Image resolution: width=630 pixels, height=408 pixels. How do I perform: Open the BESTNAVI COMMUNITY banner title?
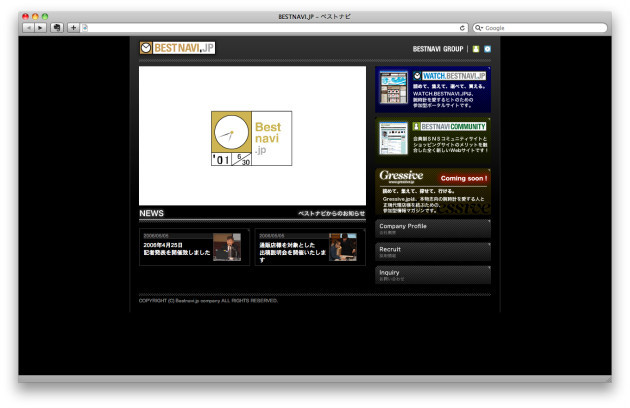click(x=450, y=127)
